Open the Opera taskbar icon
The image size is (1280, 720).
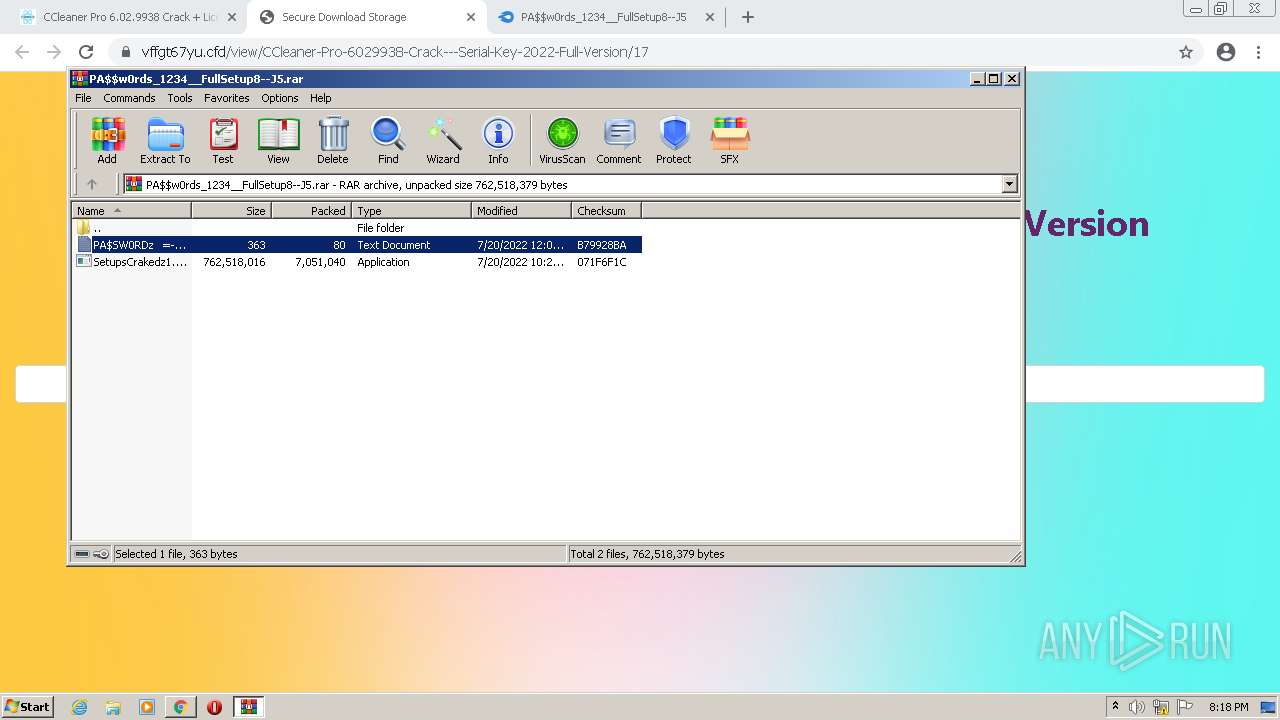(x=214, y=707)
